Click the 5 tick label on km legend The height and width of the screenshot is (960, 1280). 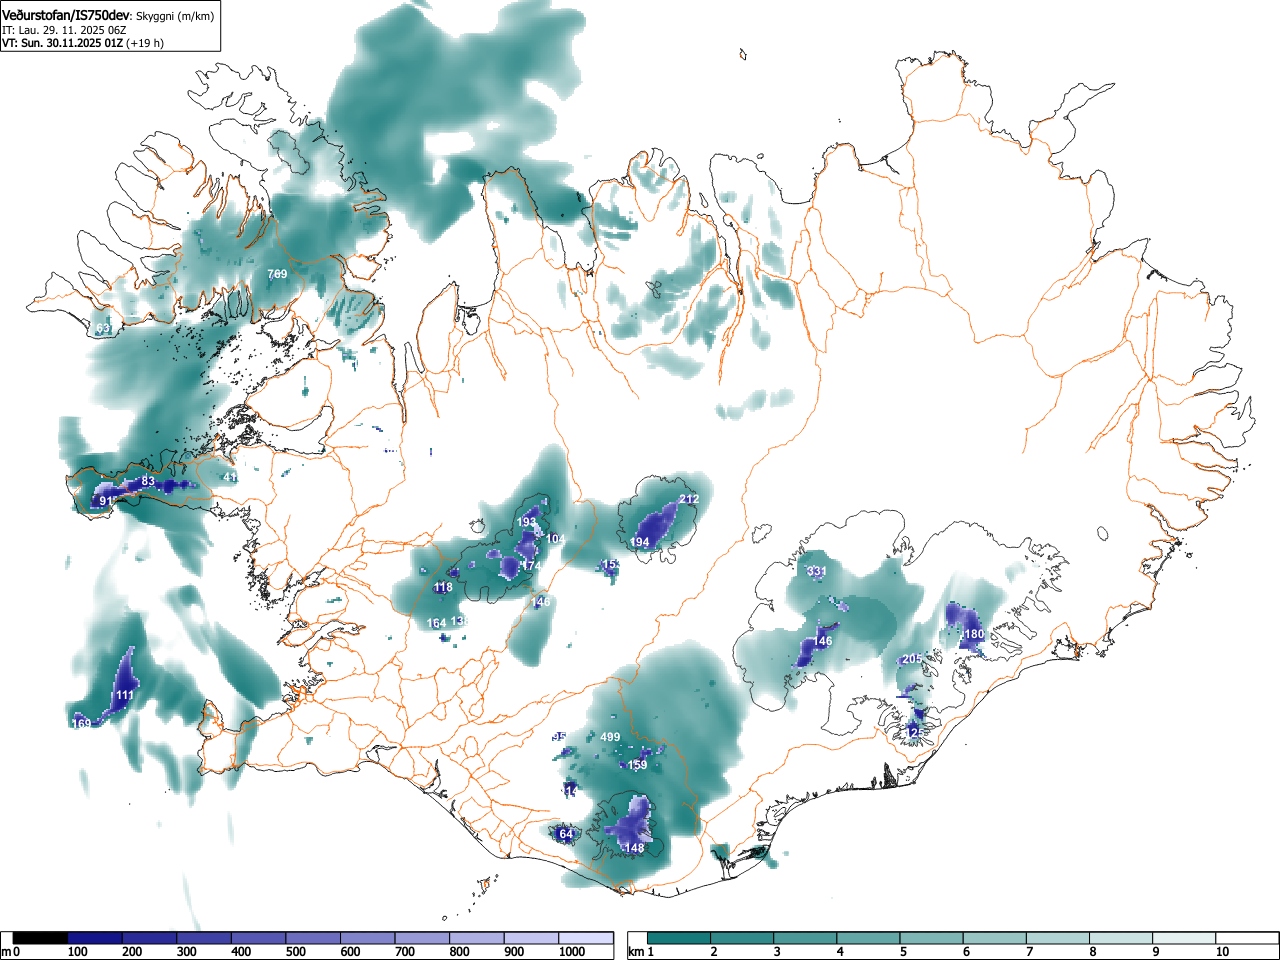click(x=903, y=952)
